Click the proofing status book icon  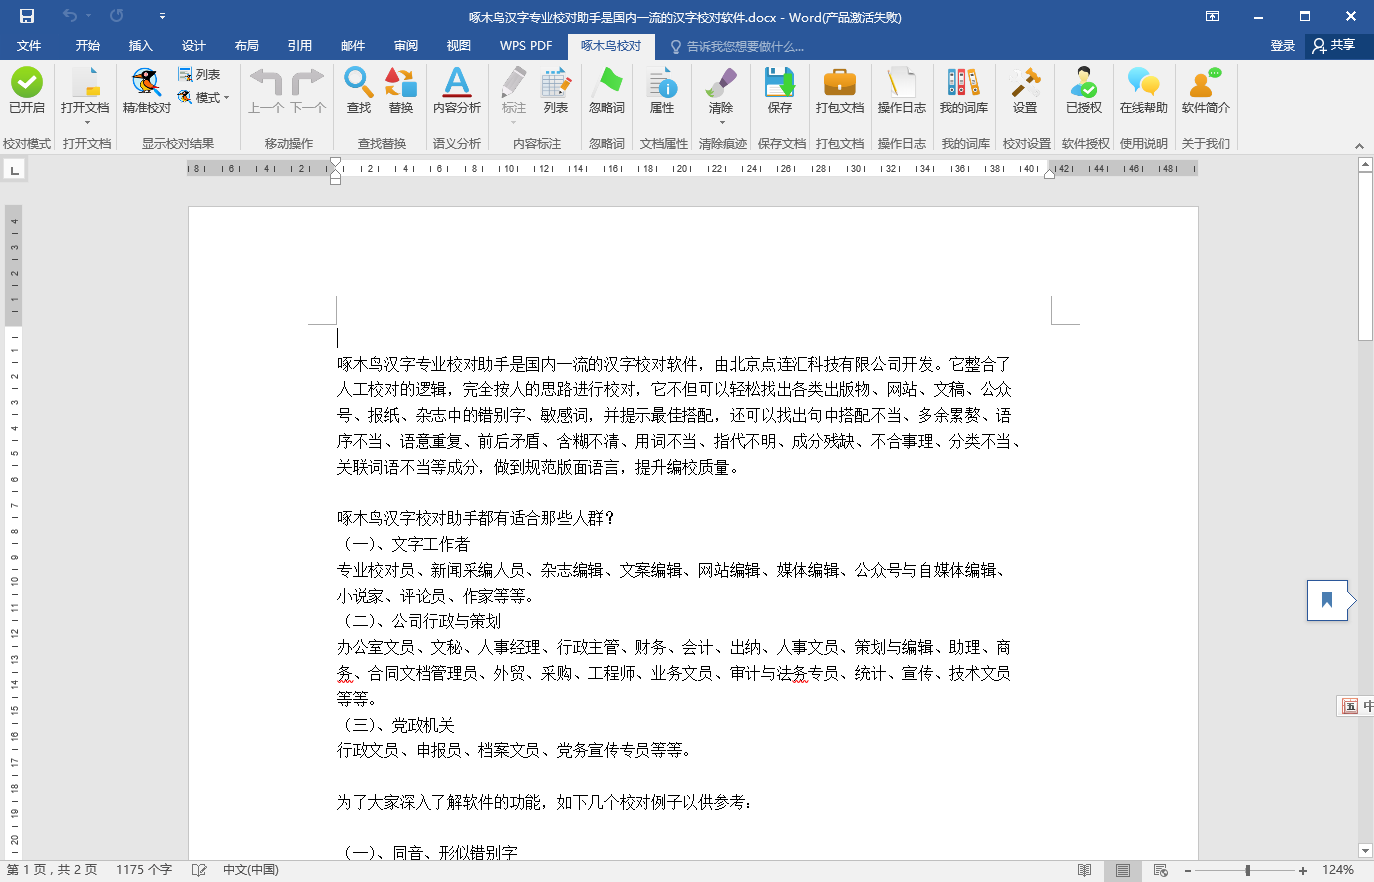[199, 870]
